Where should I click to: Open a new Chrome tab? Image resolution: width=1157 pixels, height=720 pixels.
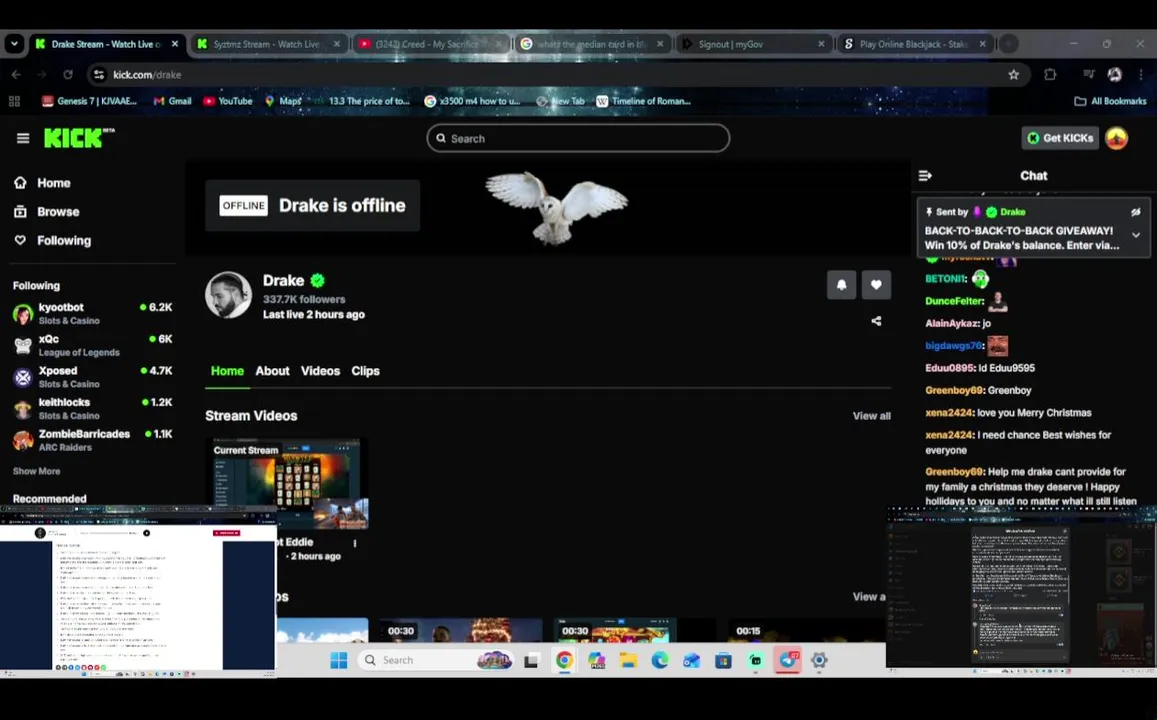(x=1009, y=44)
